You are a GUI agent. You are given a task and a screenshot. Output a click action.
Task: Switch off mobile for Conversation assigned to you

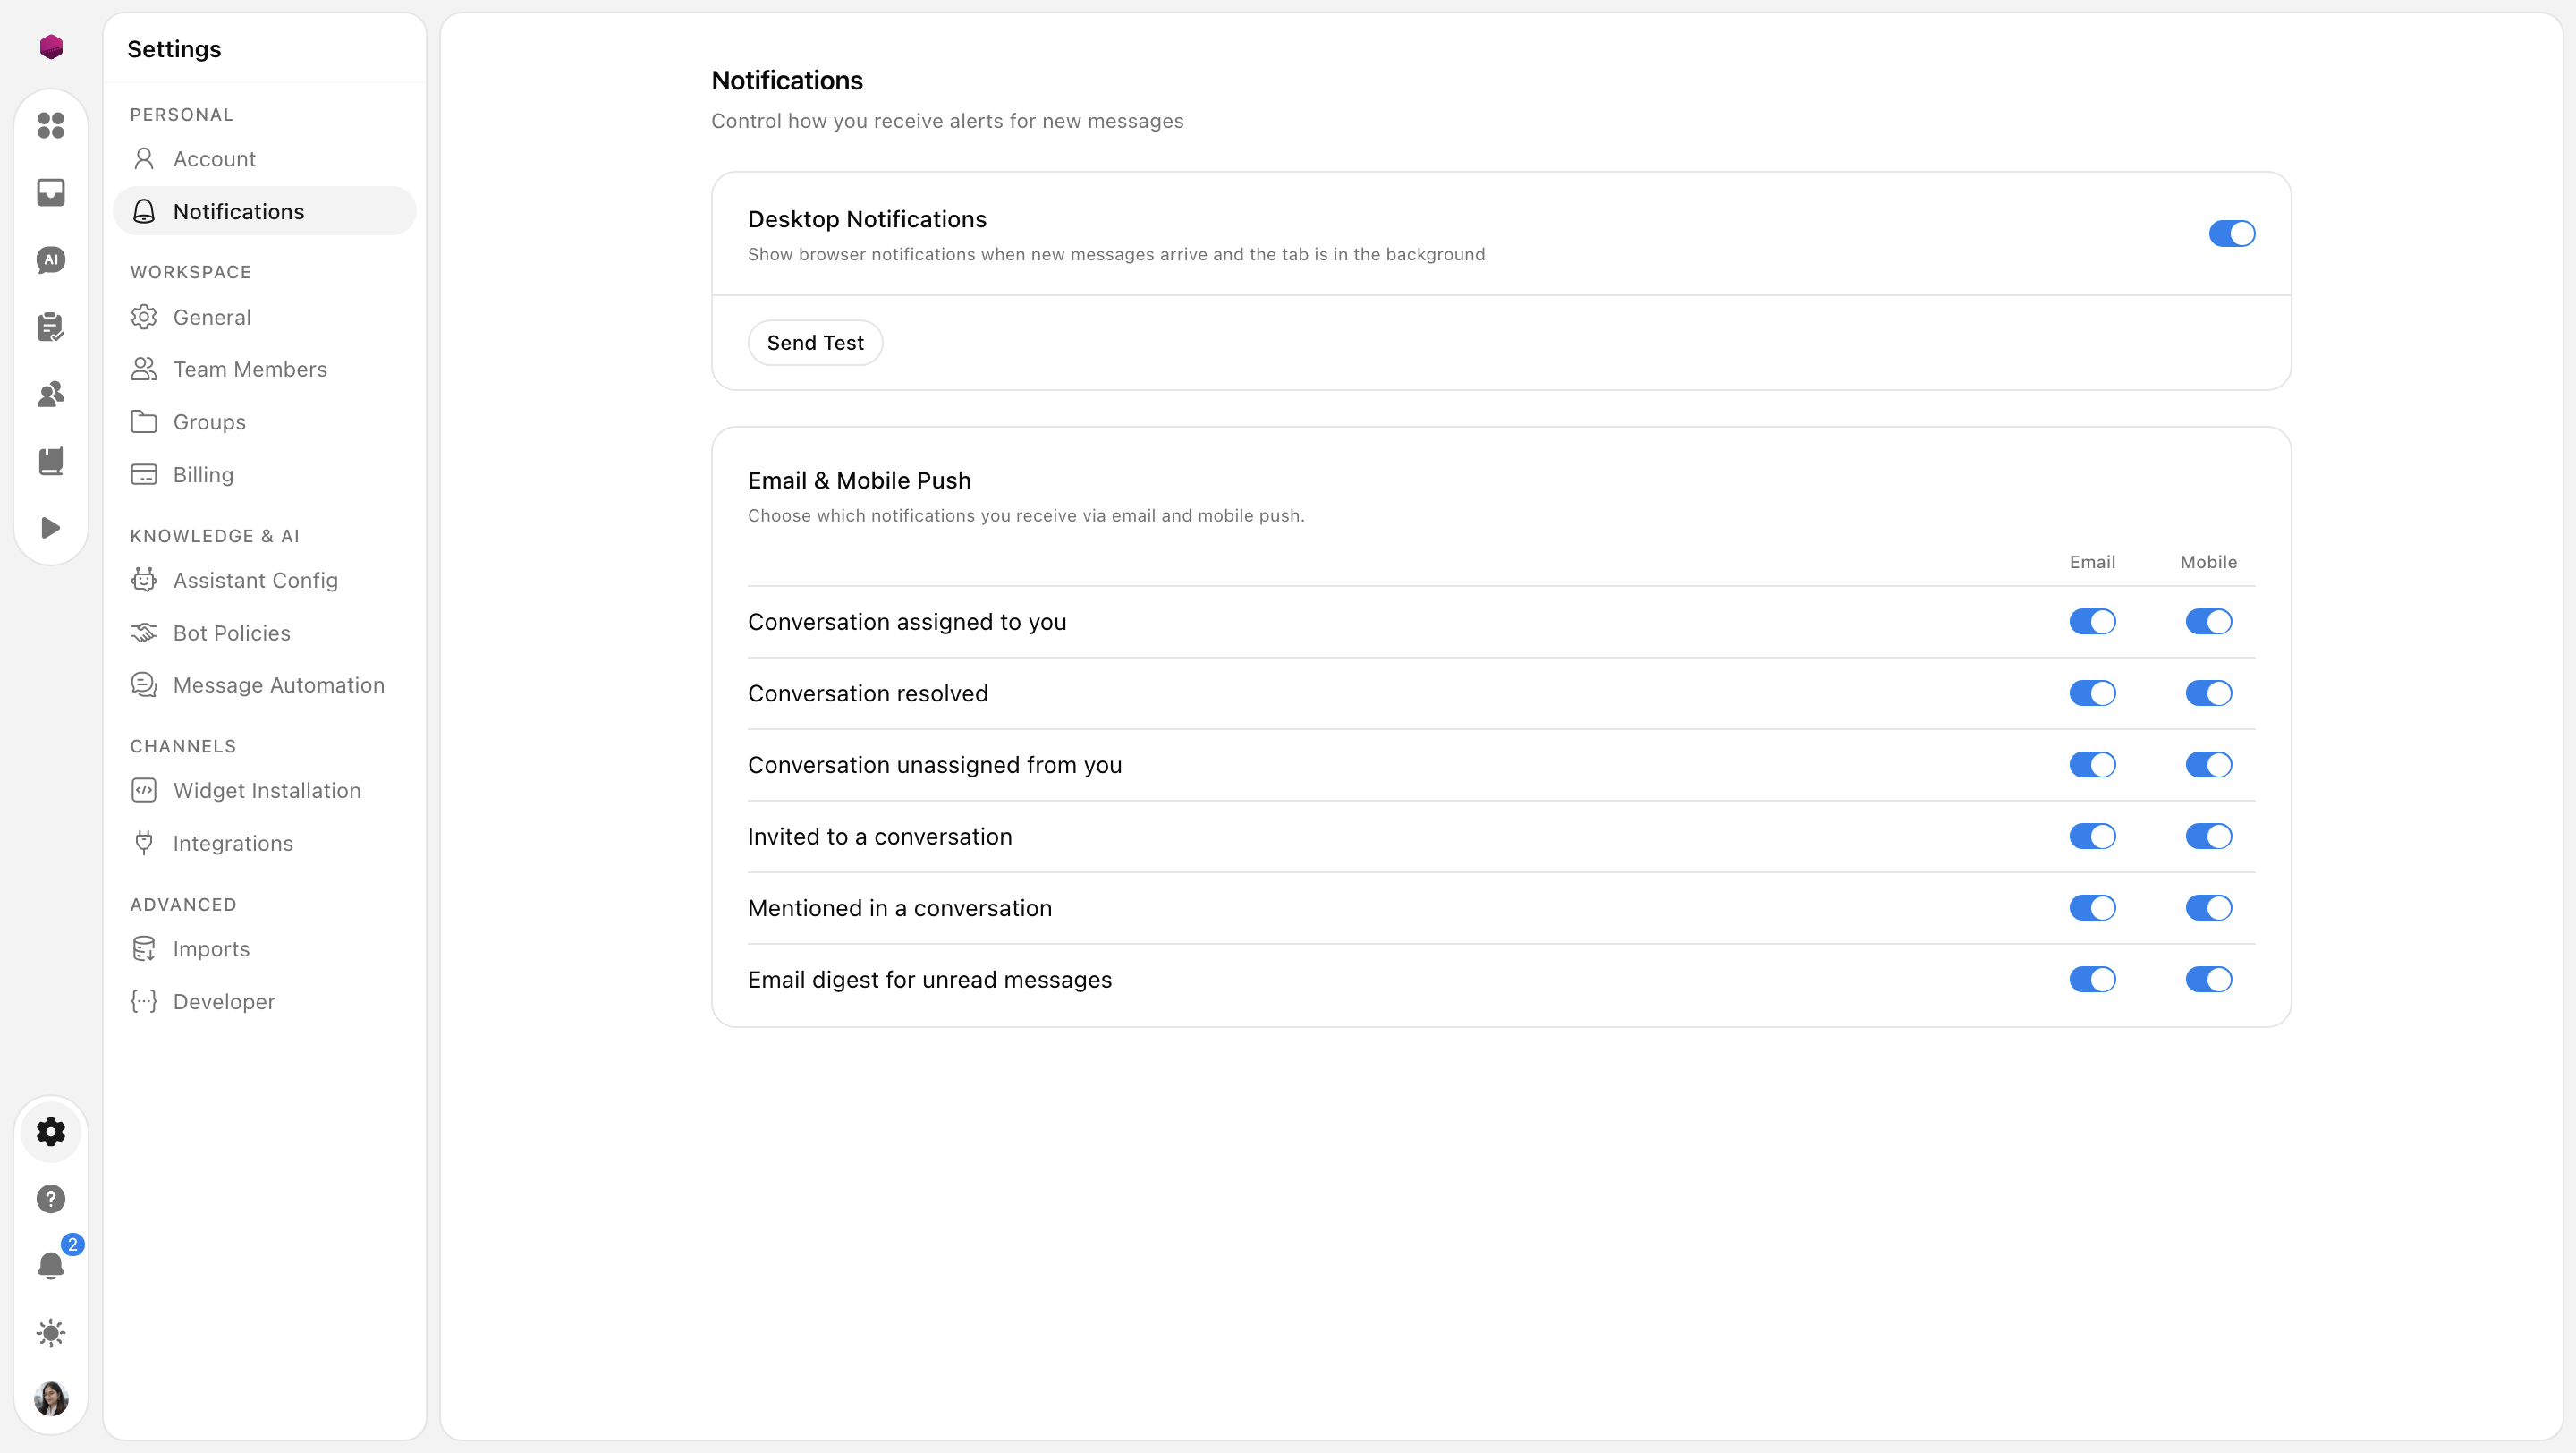point(2208,622)
